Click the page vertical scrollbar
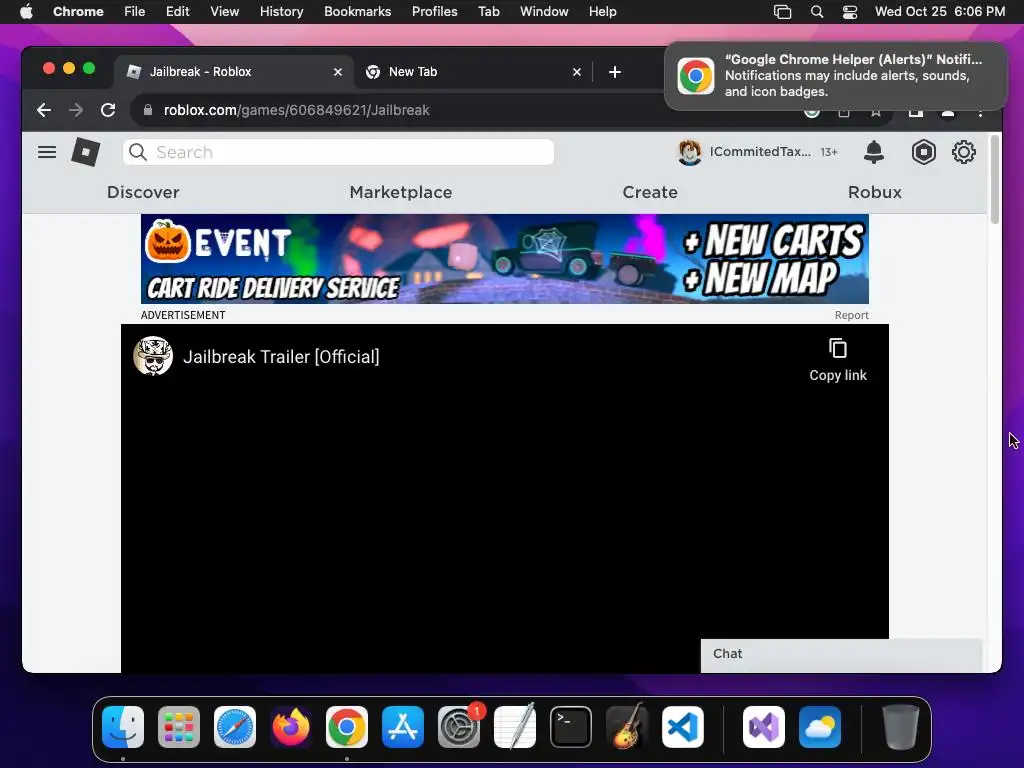Image resolution: width=1024 pixels, height=768 pixels. click(995, 180)
